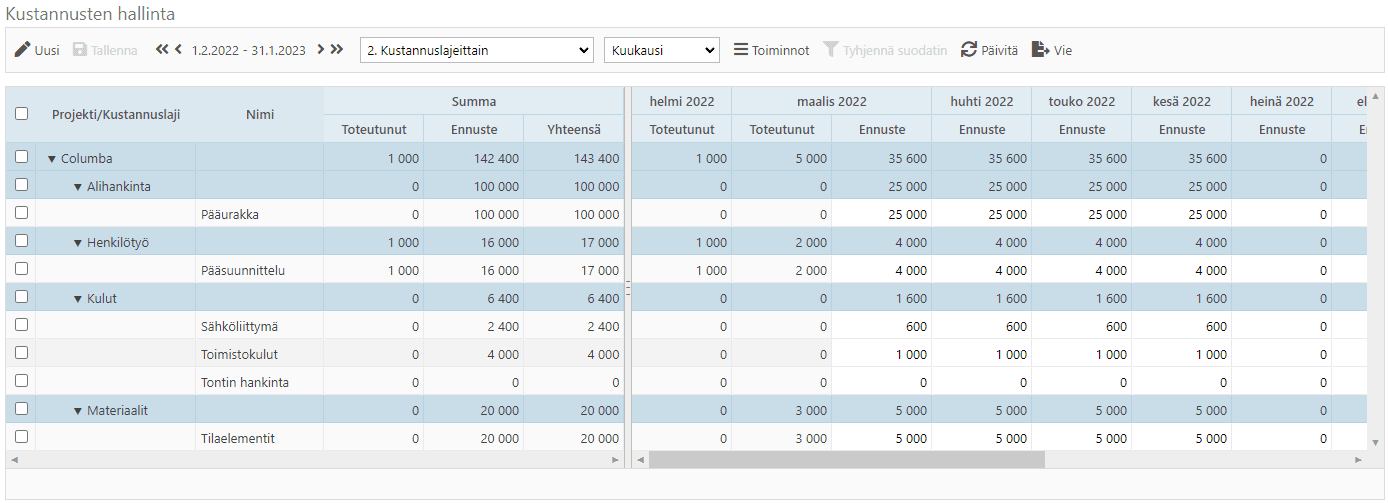Image resolution: width=1388 pixels, height=503 pixels.
Task: Click the Nimi column header
Action: [259, 114]
